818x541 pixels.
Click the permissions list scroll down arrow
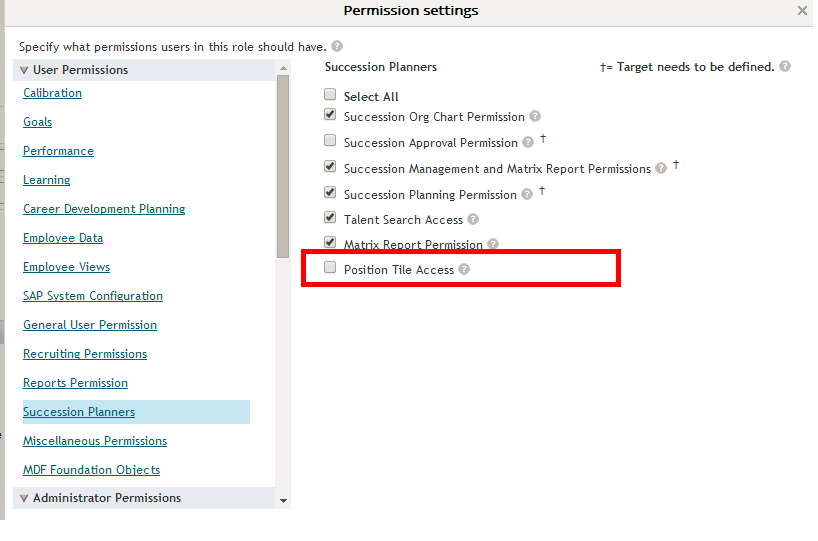(x=283, y=501)
